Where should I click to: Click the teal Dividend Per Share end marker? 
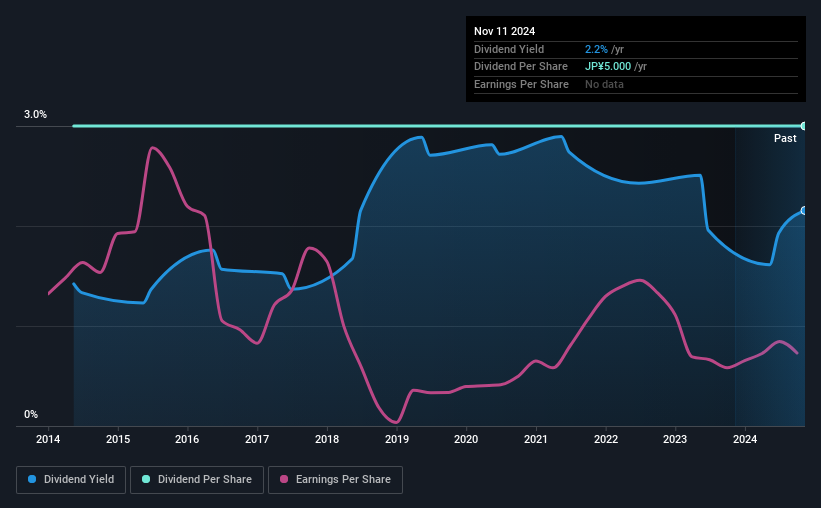point(804,126)
